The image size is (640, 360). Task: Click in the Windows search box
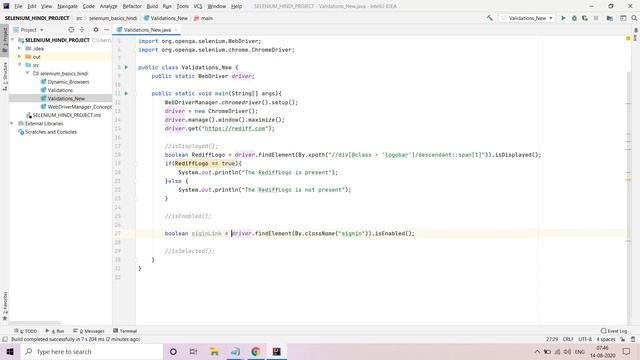click(91, 351)
